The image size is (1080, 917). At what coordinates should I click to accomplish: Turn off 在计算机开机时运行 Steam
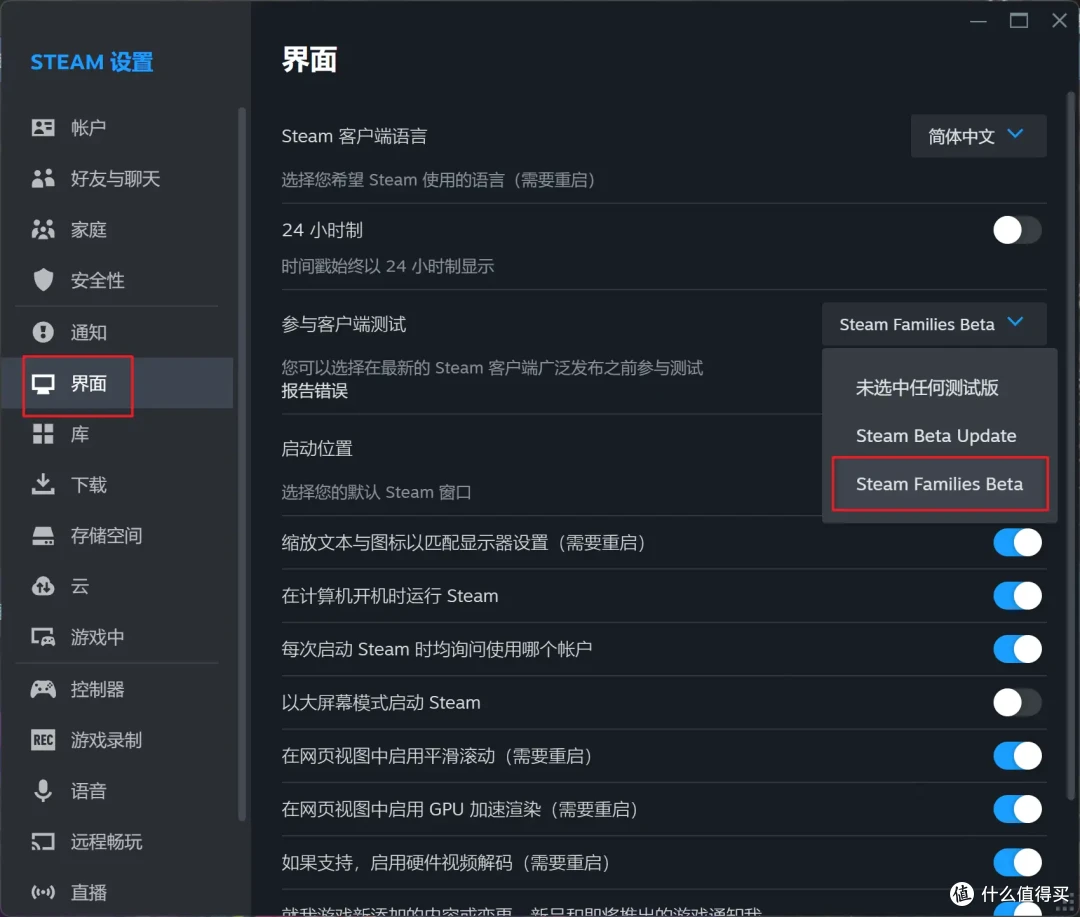pos(1017,596)
